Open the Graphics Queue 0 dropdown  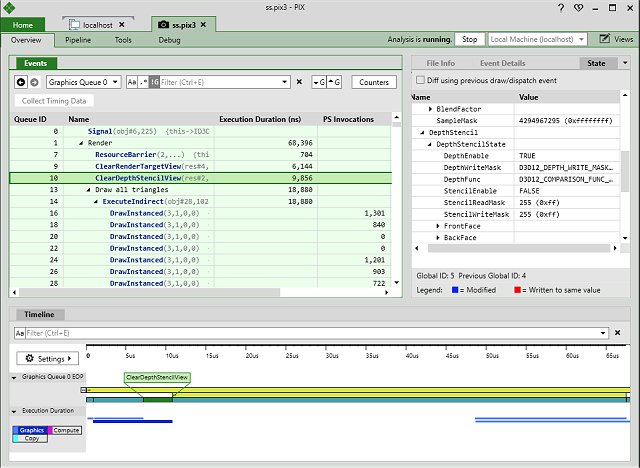pos(84,82)
